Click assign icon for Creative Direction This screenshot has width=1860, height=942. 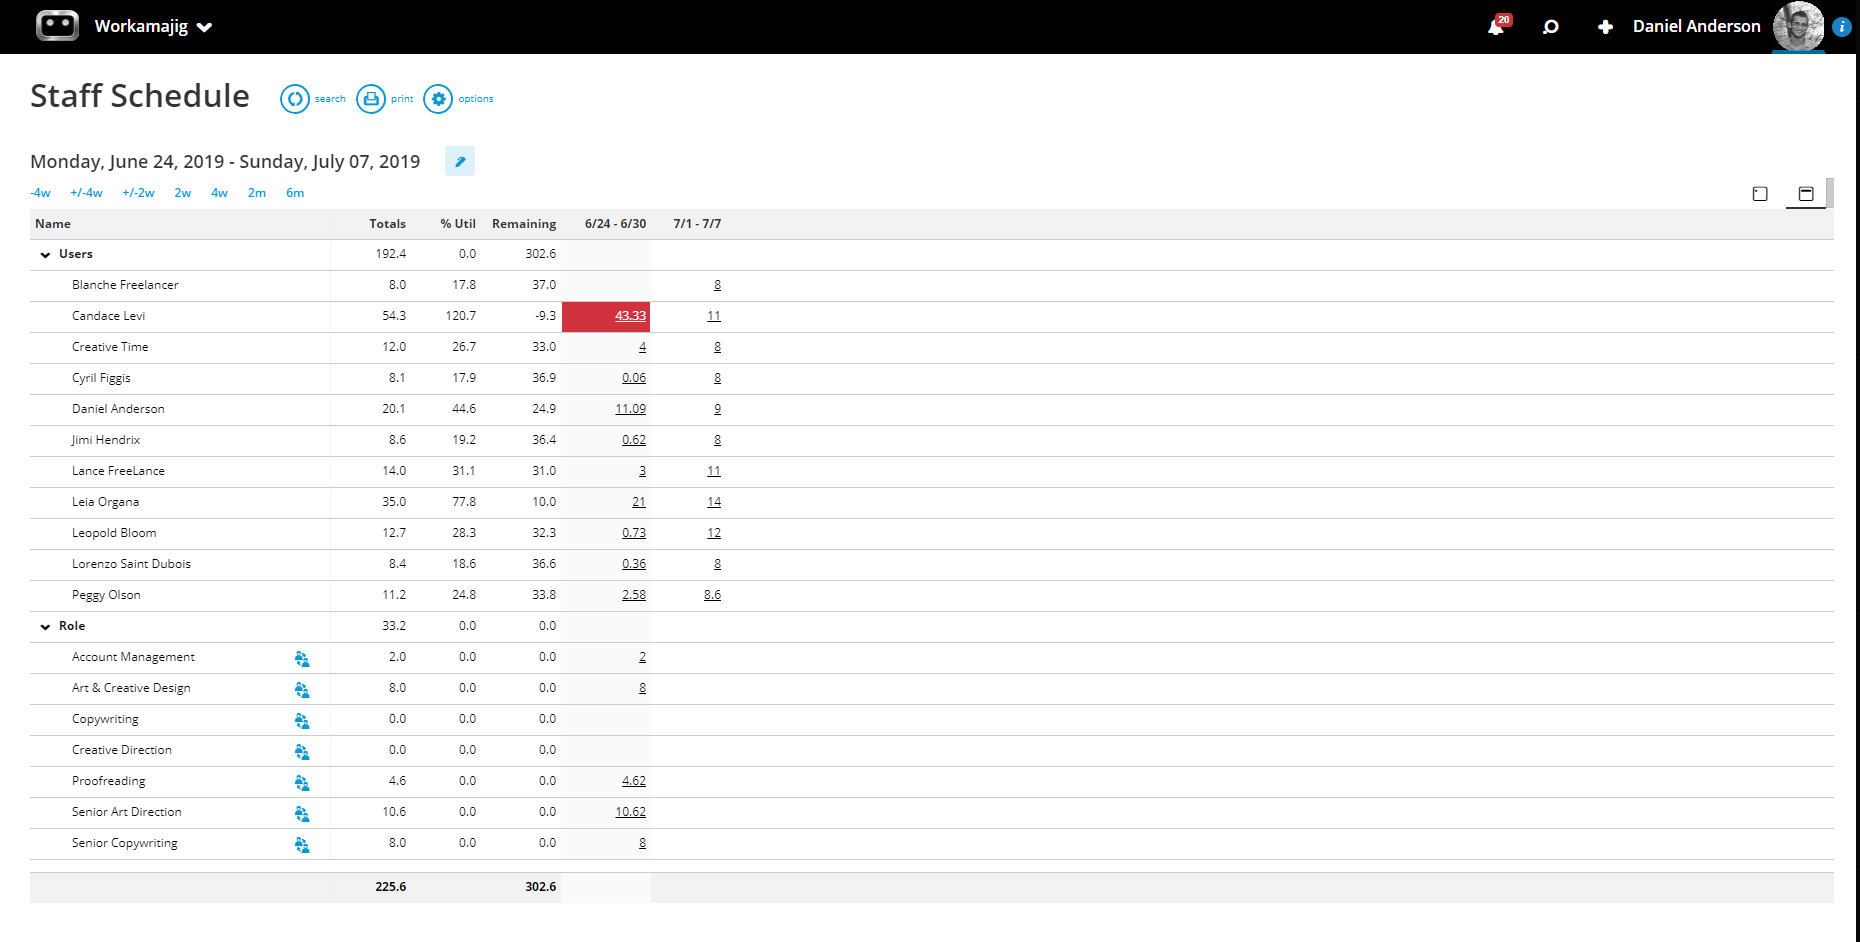(x=302, y=751)
